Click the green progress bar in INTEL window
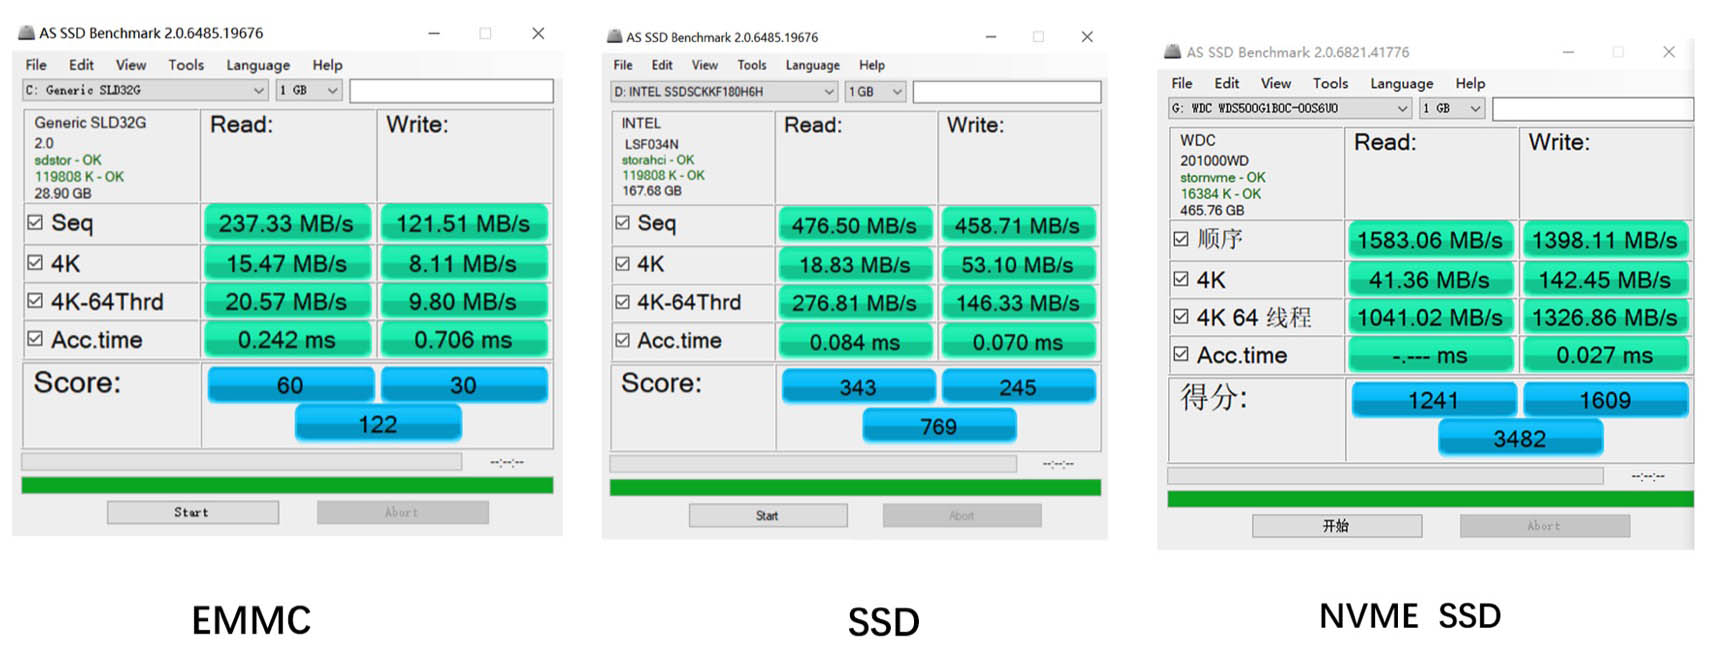1709x666 pixels. (x=855, y=488)
